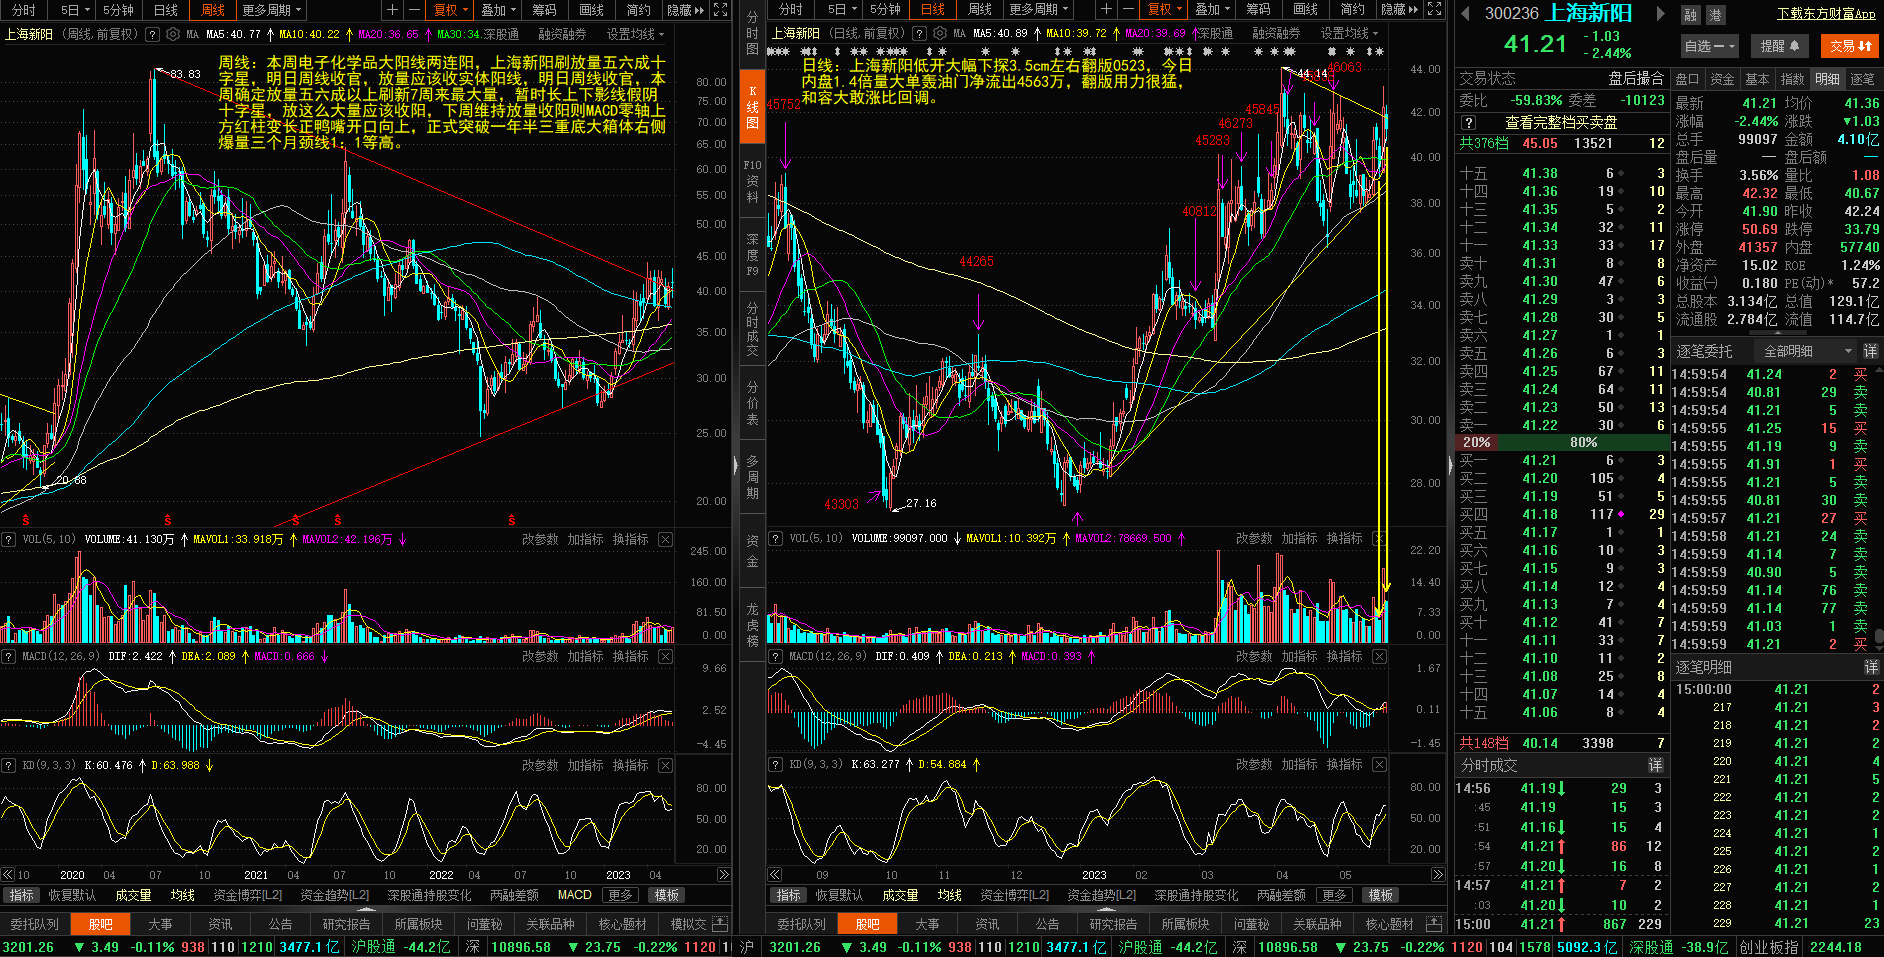Open right chart MA settings gear icon
This screenshot has height=957, width=1884.
click(x=939, y=34)
